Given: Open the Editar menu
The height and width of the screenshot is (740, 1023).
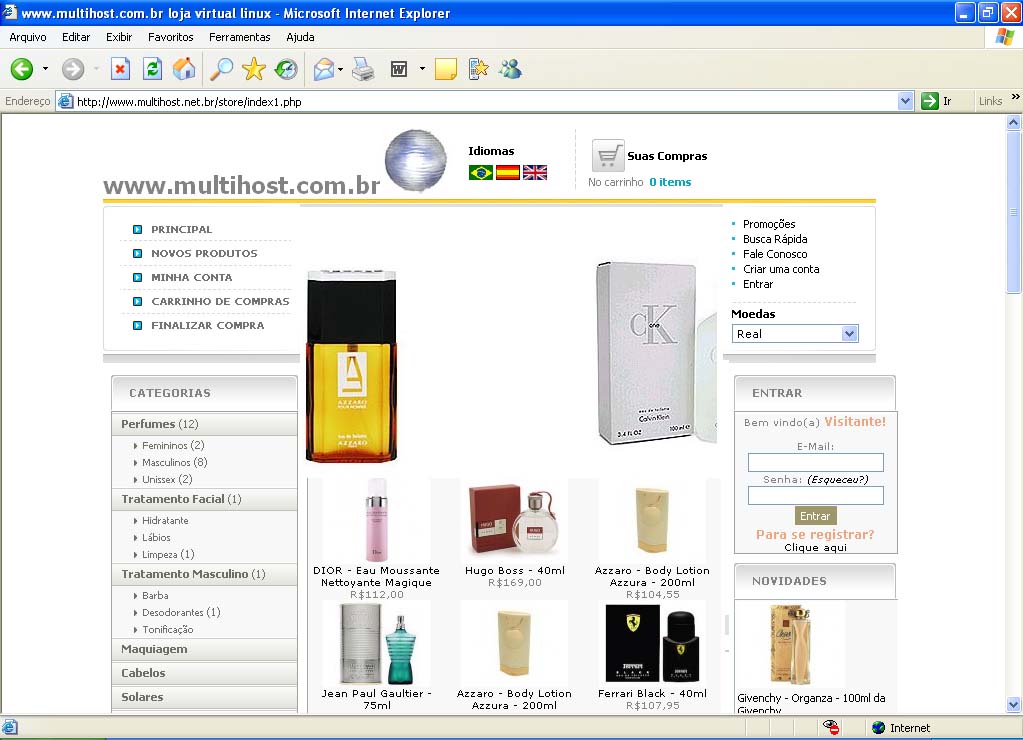Looking at the screenshot, I should coord(76,37).
